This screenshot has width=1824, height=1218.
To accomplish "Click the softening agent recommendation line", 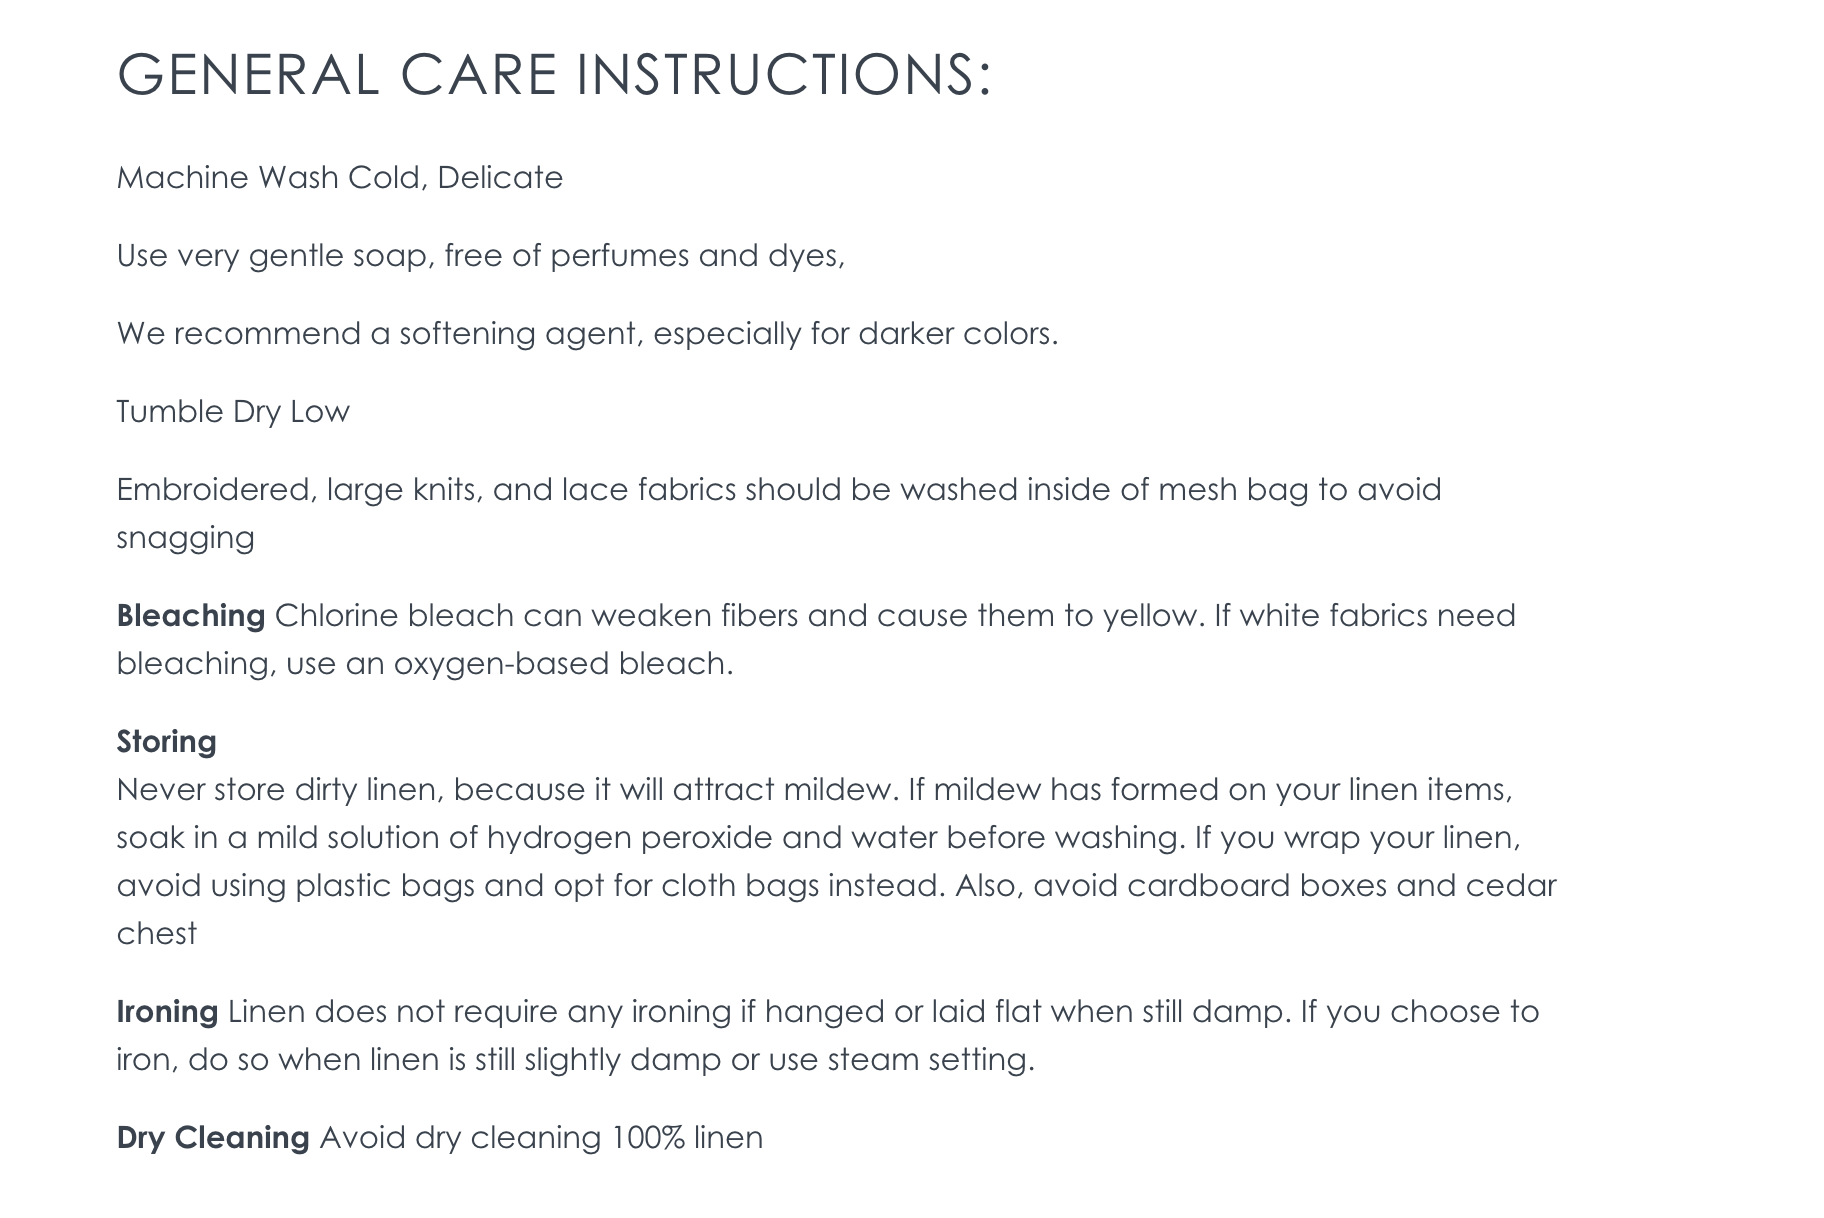I will 587,334.
